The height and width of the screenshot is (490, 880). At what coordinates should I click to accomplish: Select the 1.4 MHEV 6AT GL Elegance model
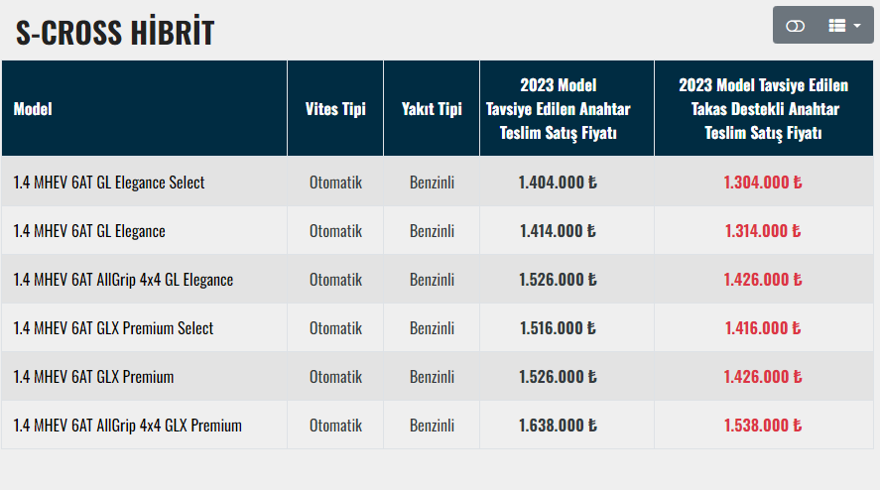[89, 231]
